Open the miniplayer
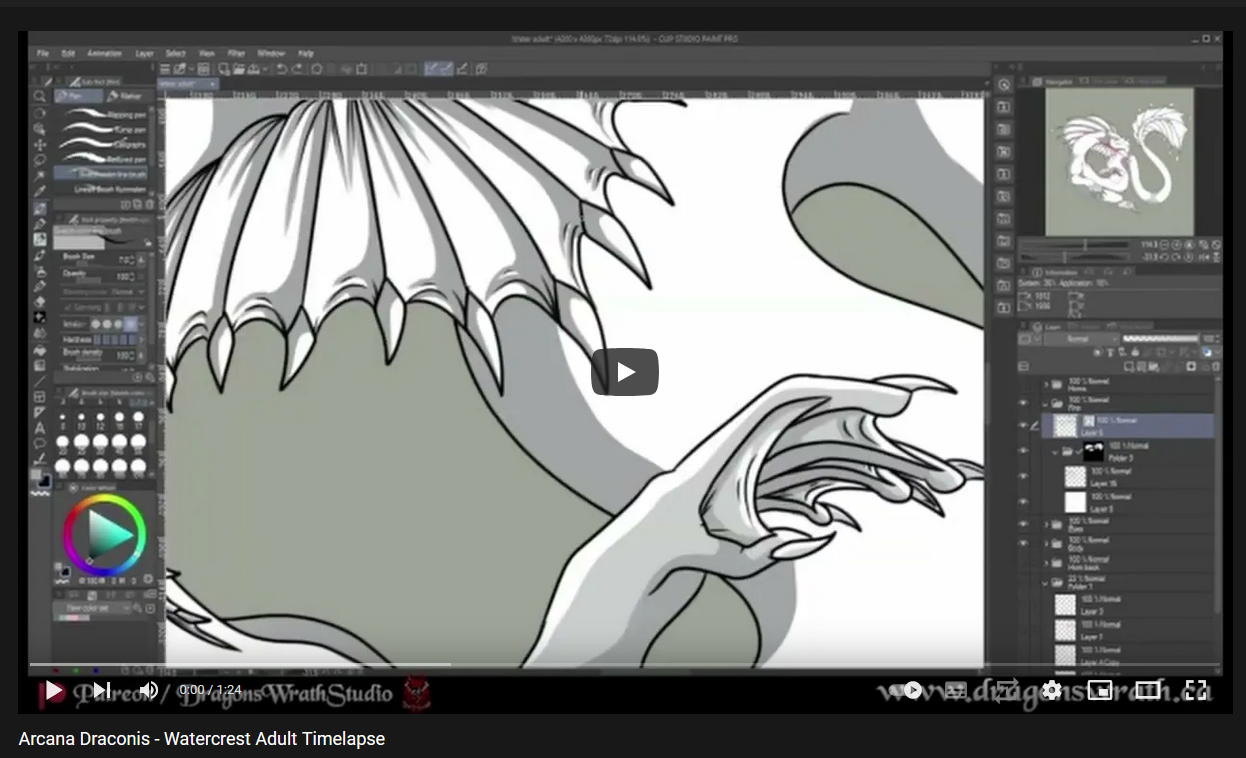This screenshot has height=758, width=1246. (1100, 690)
